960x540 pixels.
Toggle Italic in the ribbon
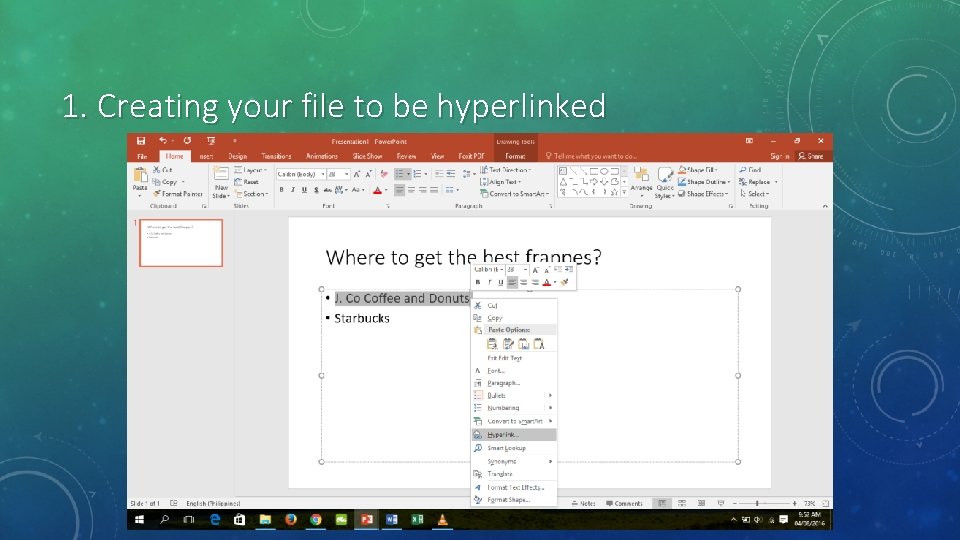coord(293,190)
